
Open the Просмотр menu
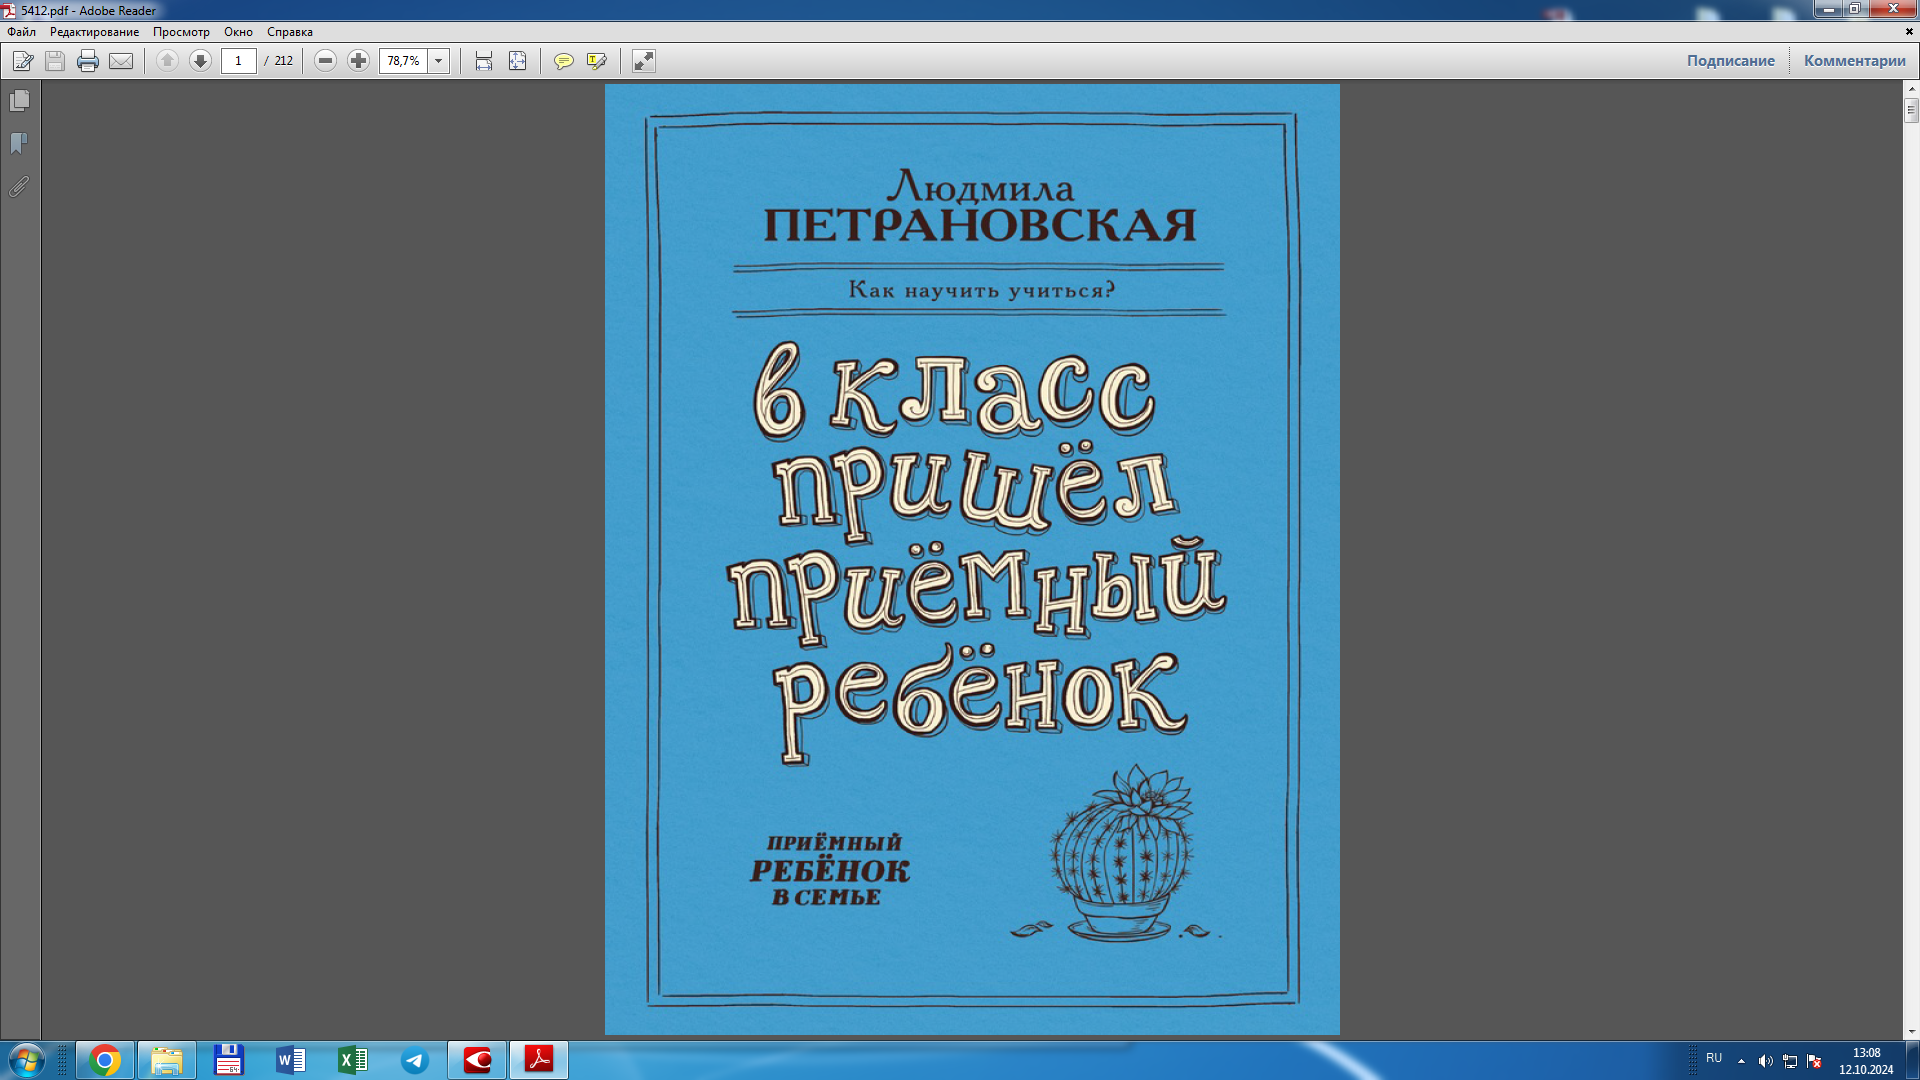tap(182, 32)
